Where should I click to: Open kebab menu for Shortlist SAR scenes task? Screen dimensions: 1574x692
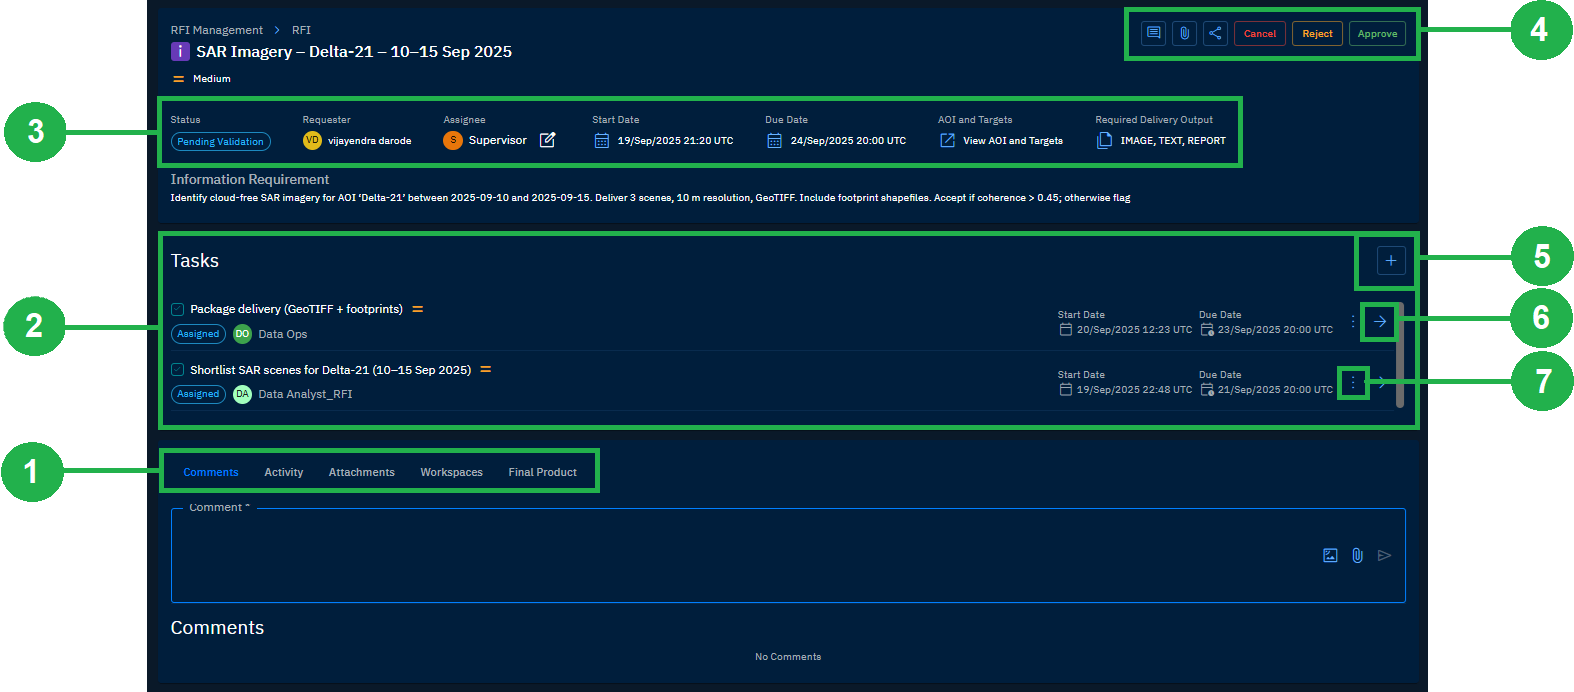pos(1353,382)
